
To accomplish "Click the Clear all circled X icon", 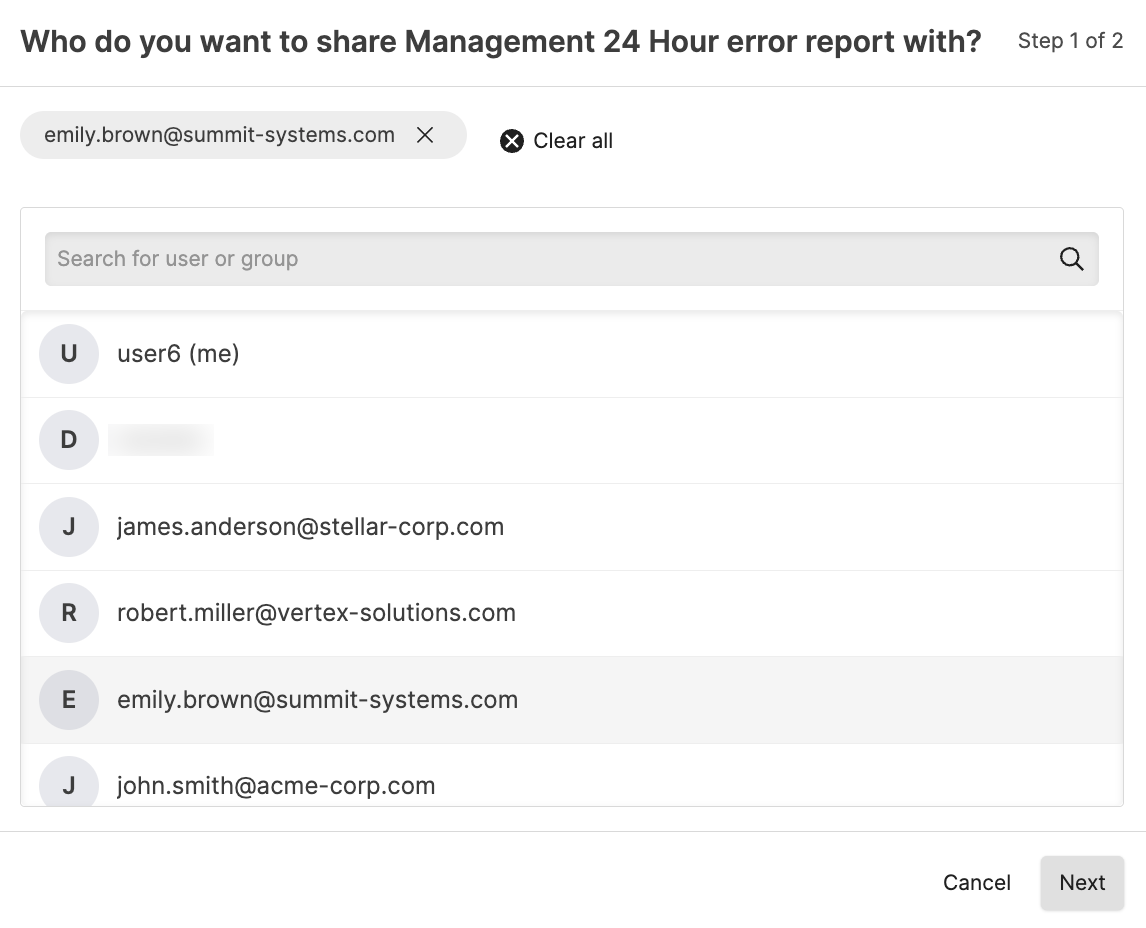I will (x=512, y=141).
